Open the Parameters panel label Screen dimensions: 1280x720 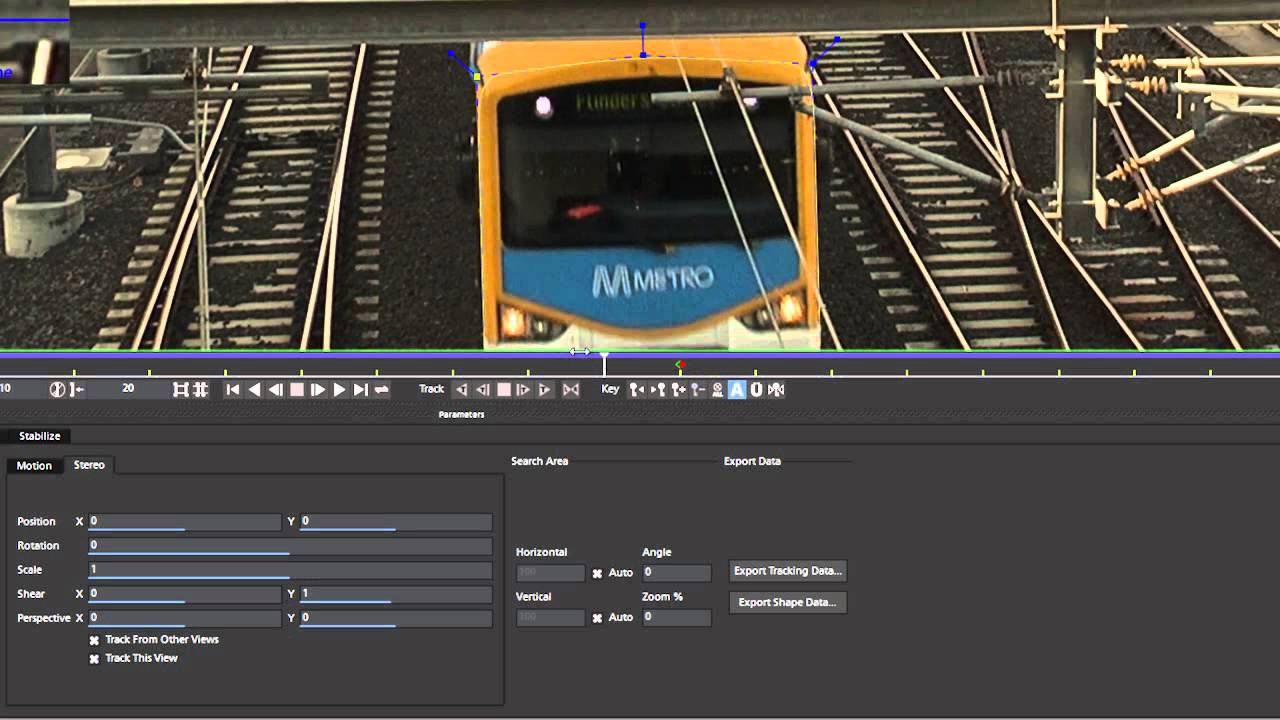click(461, 414)
